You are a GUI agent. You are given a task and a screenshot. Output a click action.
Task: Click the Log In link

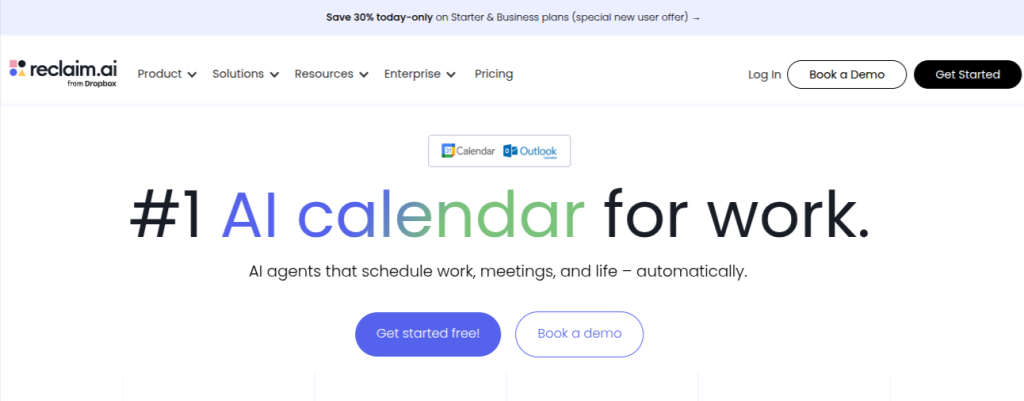tap(765, 74)
